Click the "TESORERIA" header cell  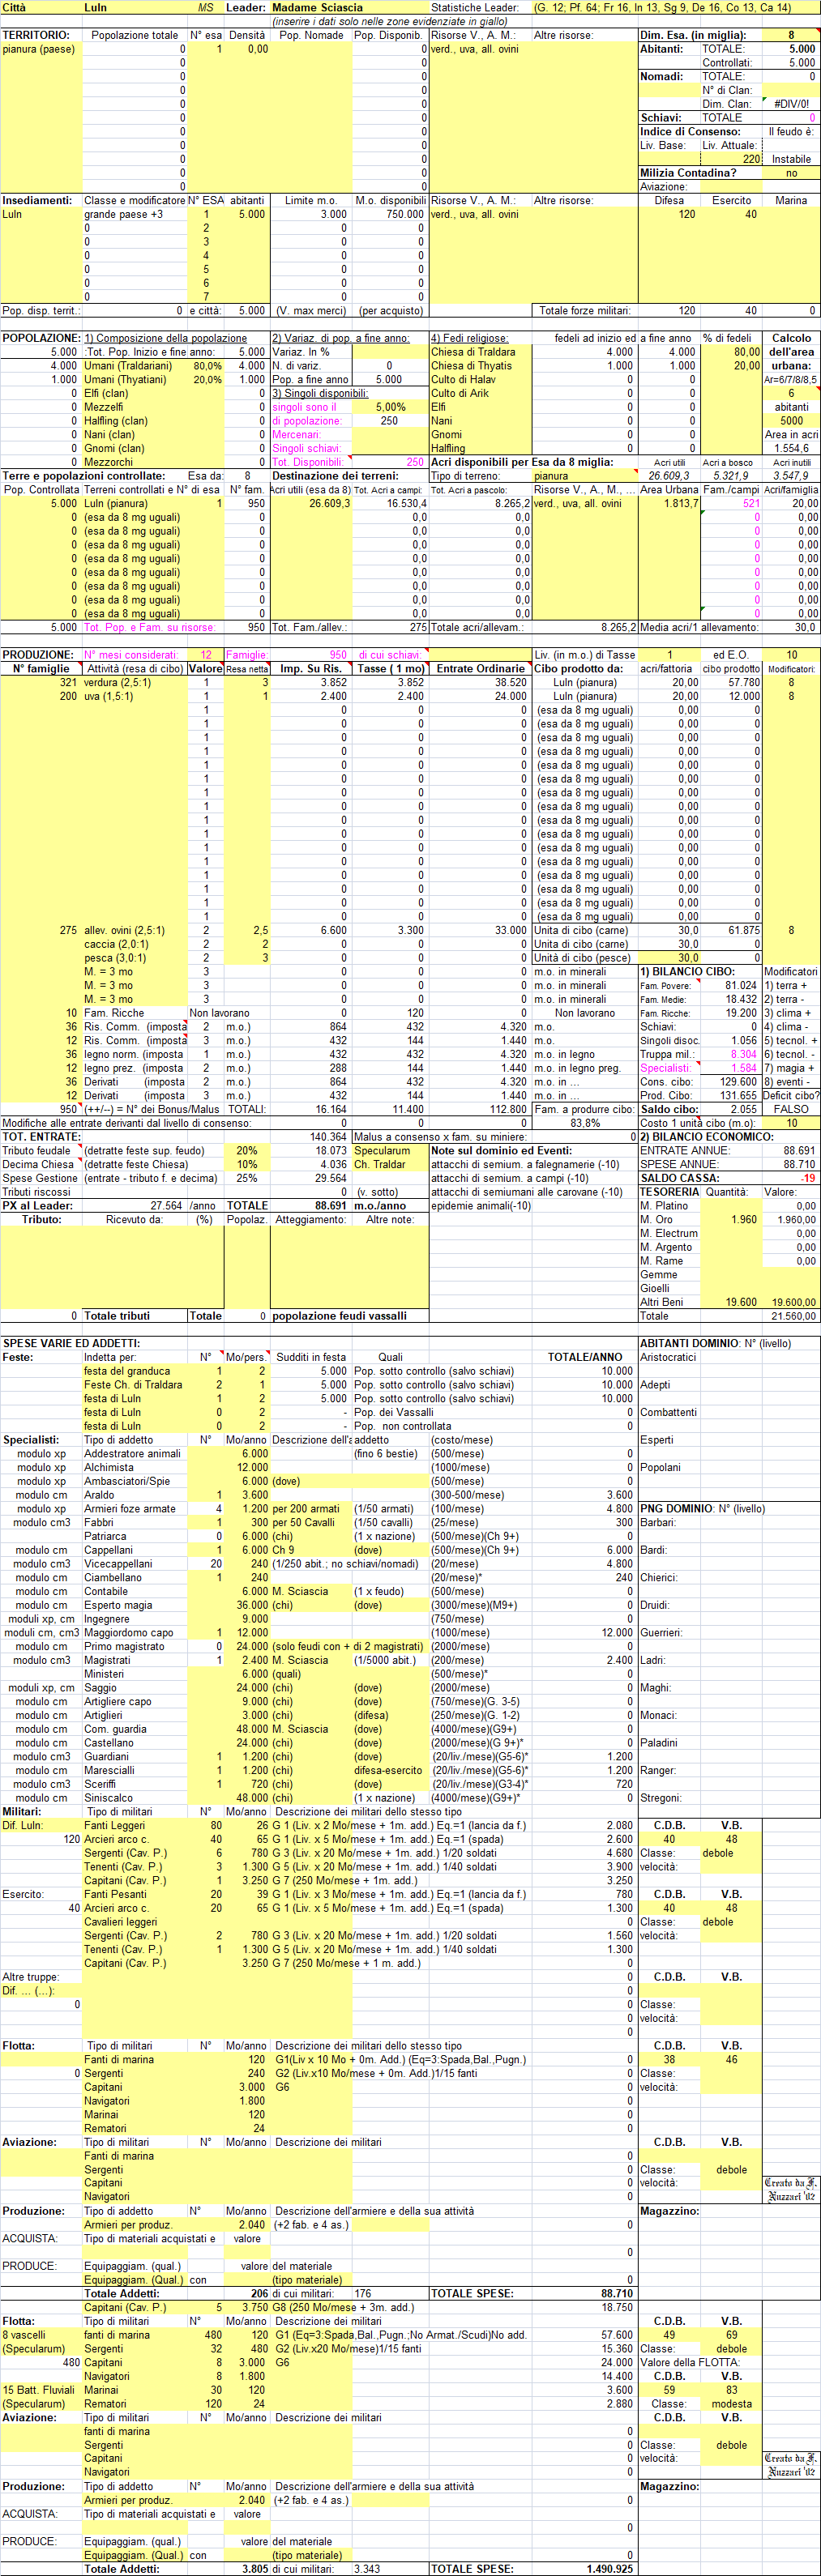(669, 1192)
